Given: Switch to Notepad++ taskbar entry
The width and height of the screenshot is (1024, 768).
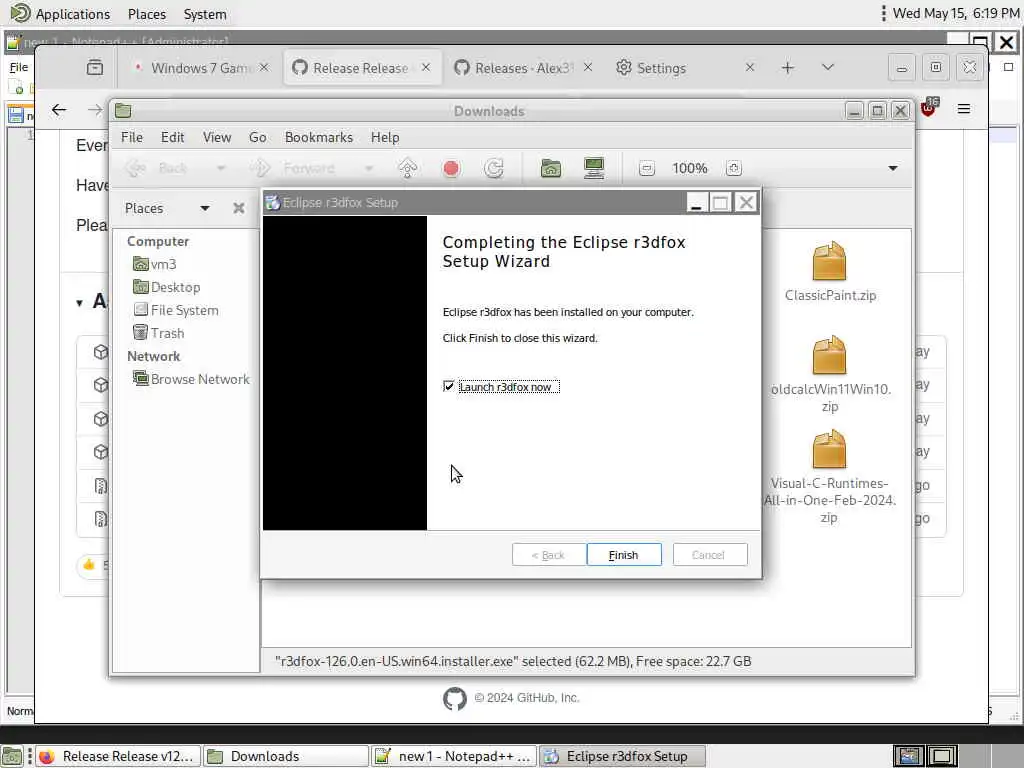Looking at the screenshot, I should click(454, 756).
